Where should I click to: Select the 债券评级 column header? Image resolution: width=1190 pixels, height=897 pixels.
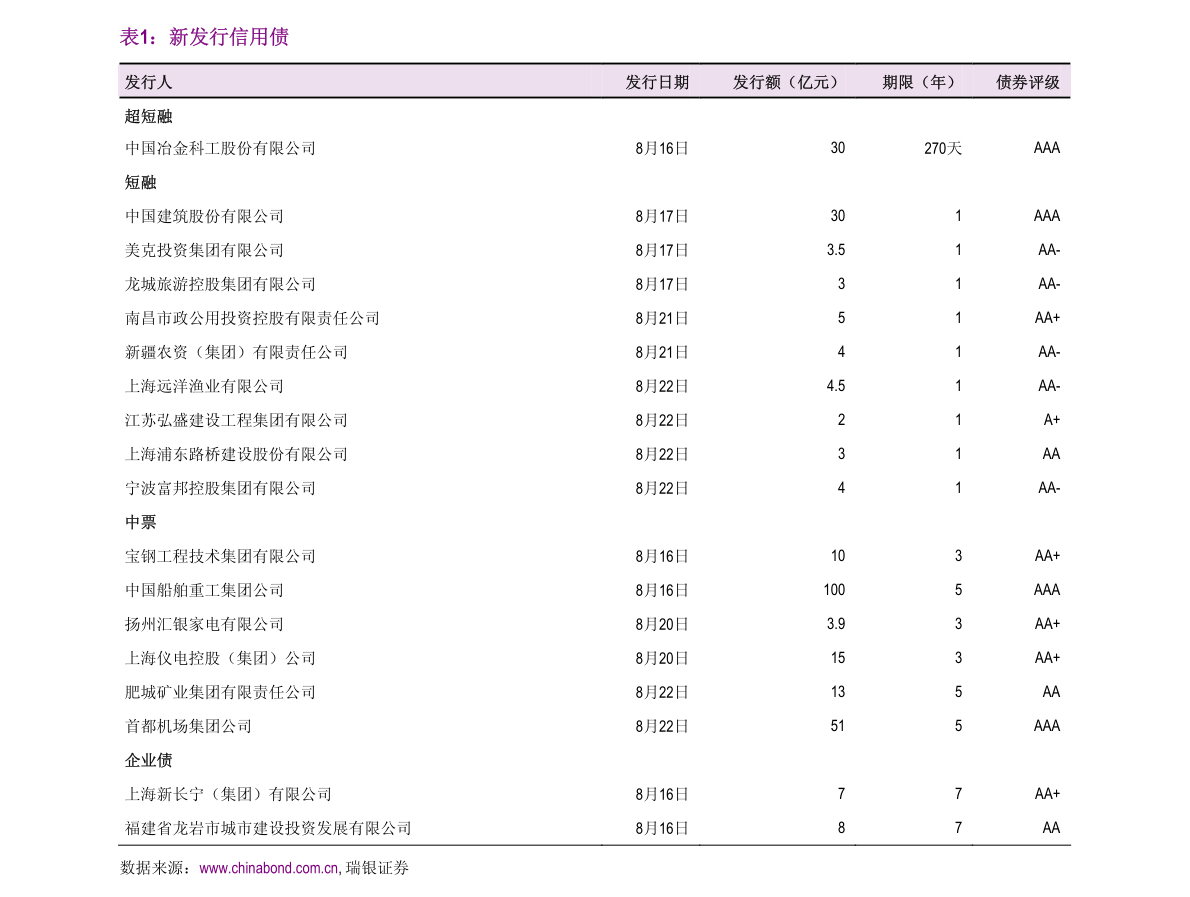point(1028,82)
